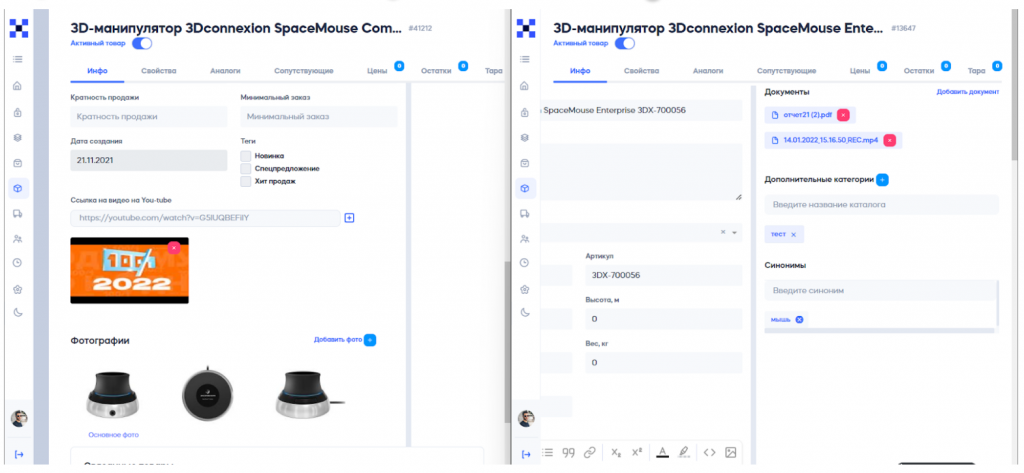Click Кратность продажи input field
The width and height of the screenshot is (1024, 473).
149,117
